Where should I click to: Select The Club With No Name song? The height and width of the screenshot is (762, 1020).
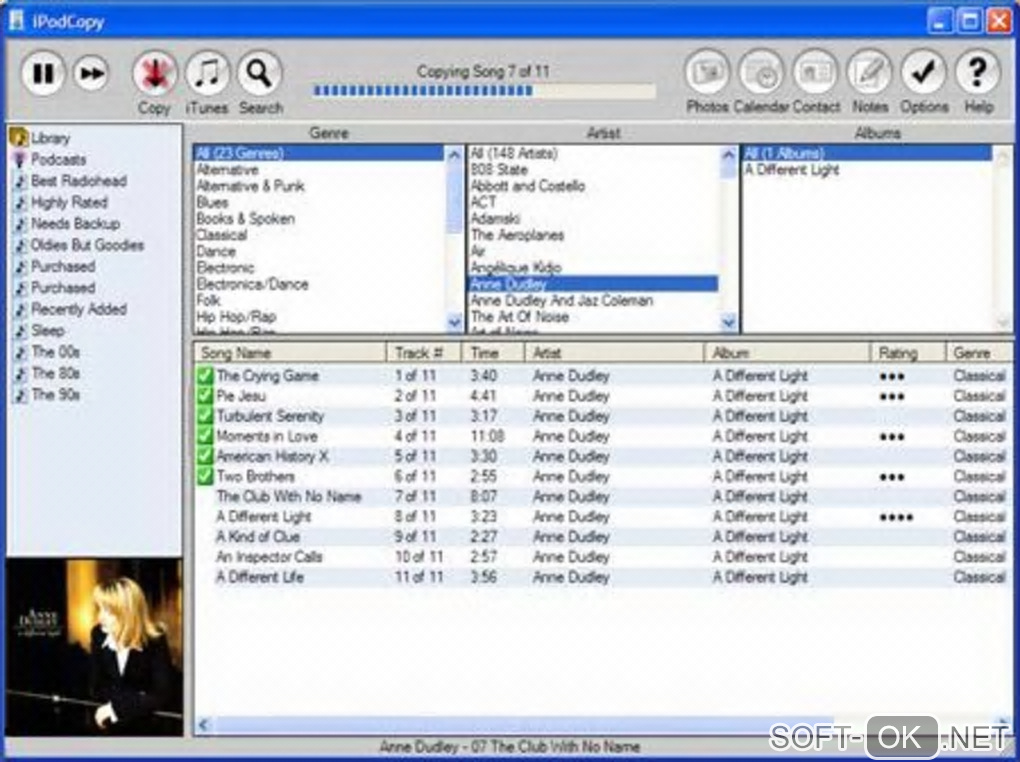tap(289, 497)
